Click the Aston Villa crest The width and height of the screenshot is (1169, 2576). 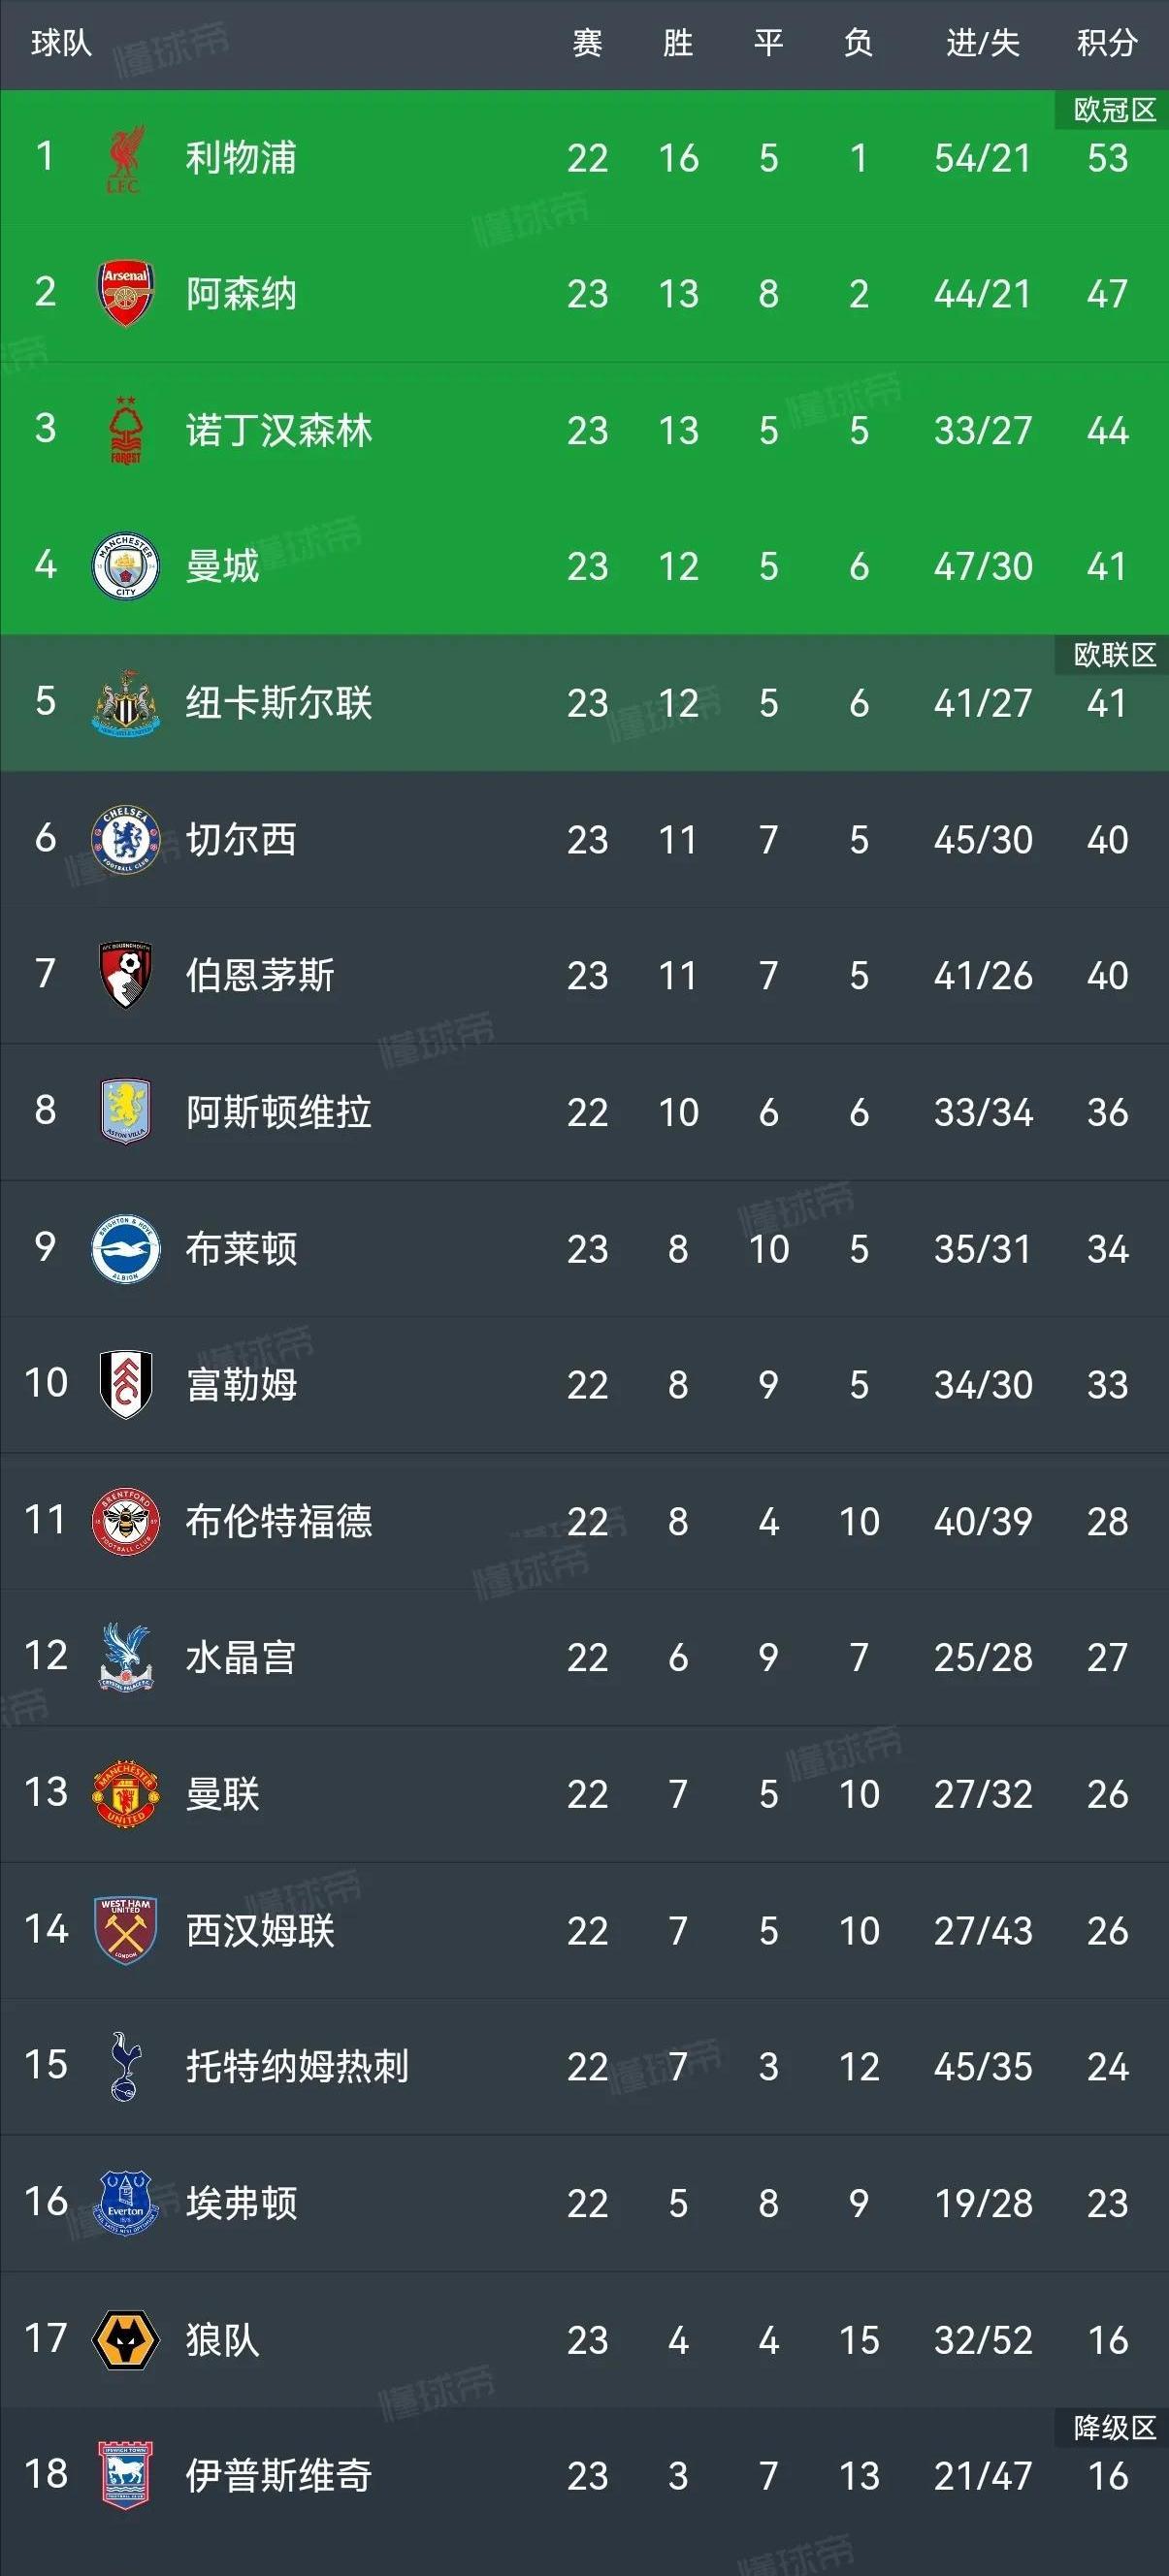click(125, 1111)
